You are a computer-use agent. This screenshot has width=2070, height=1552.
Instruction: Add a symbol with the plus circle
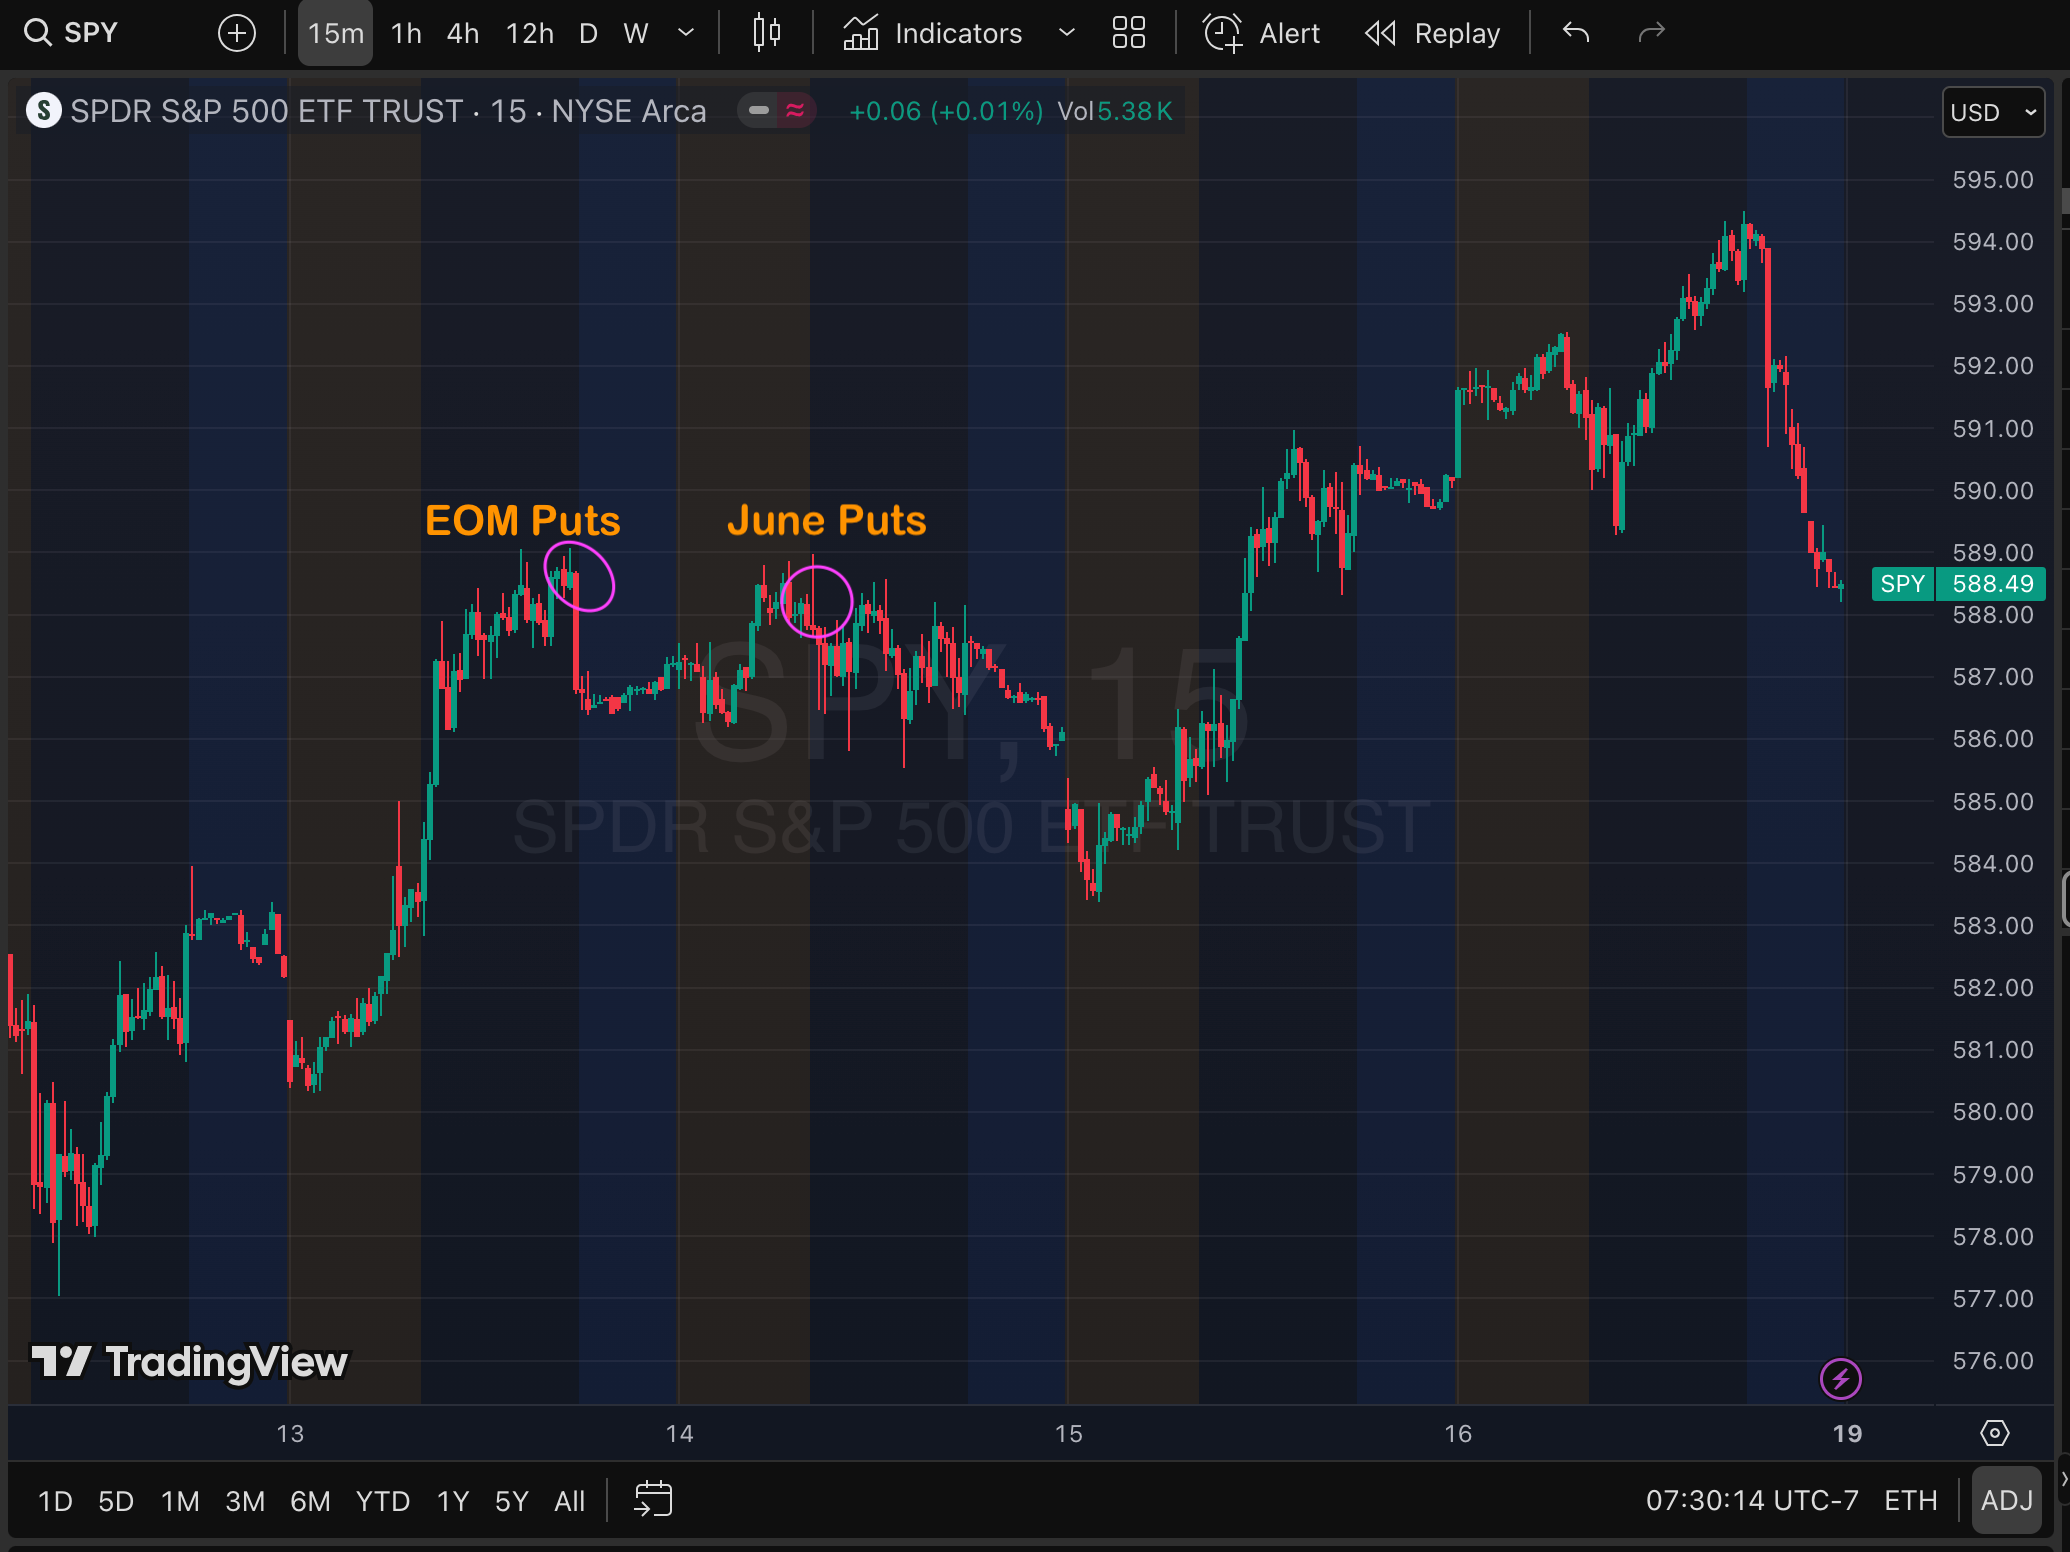tap(237, 33)
